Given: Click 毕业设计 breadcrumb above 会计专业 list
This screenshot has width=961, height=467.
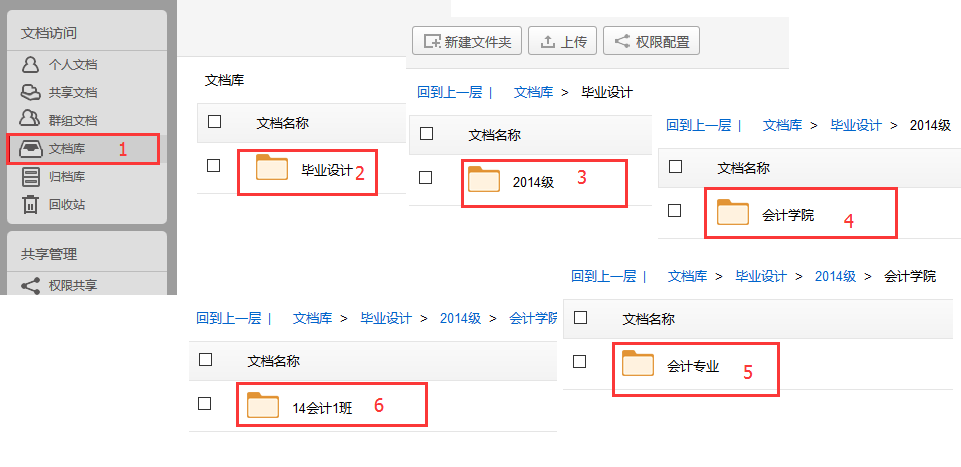Looking at the screenshot, I should [760, 276].
